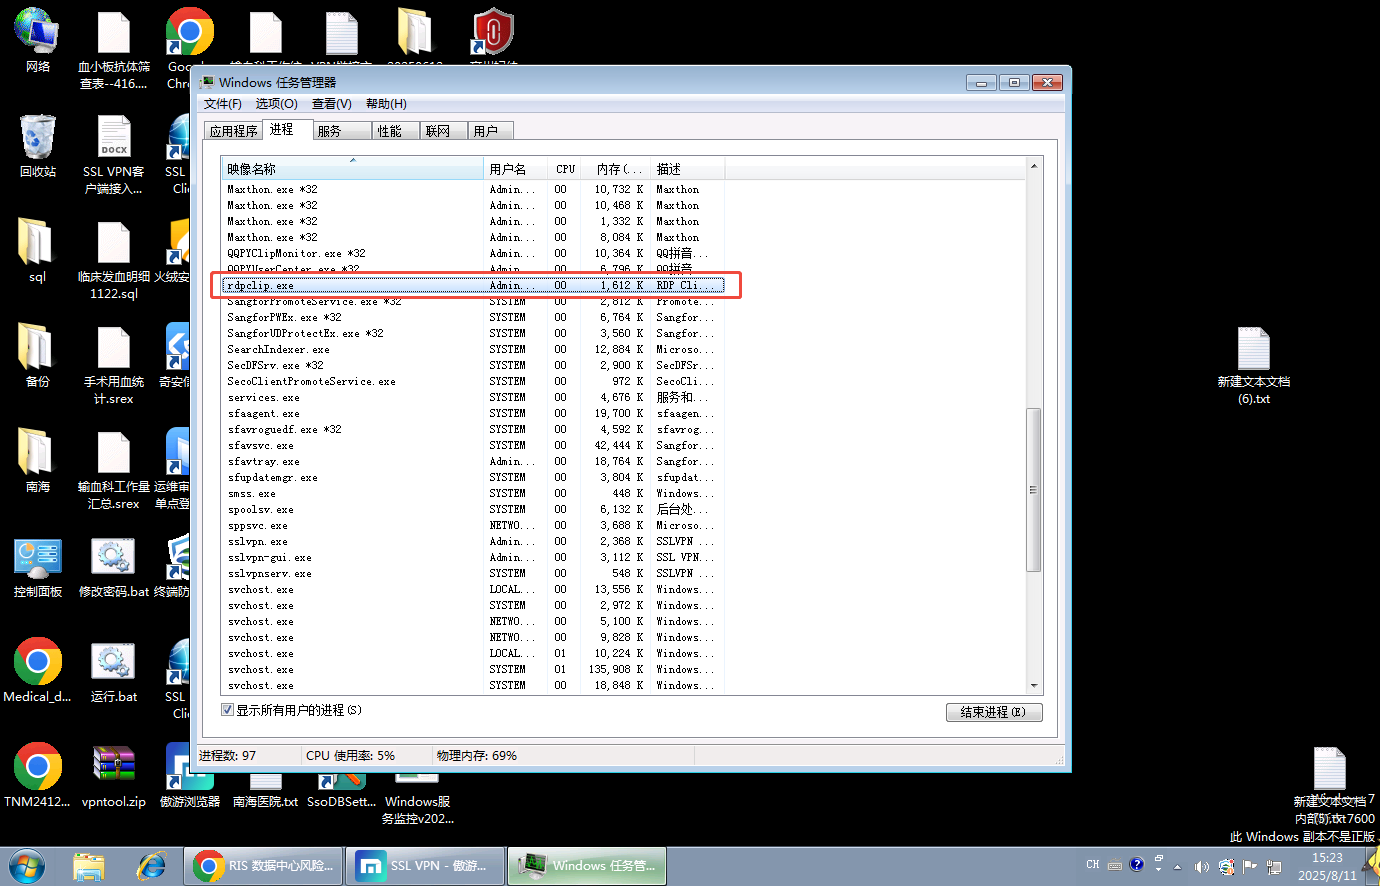Image resolution: width=1380 pixels, height=886 pixels.
Task: Open Windows Explorer from taskbar
Action: click(89, 866)
